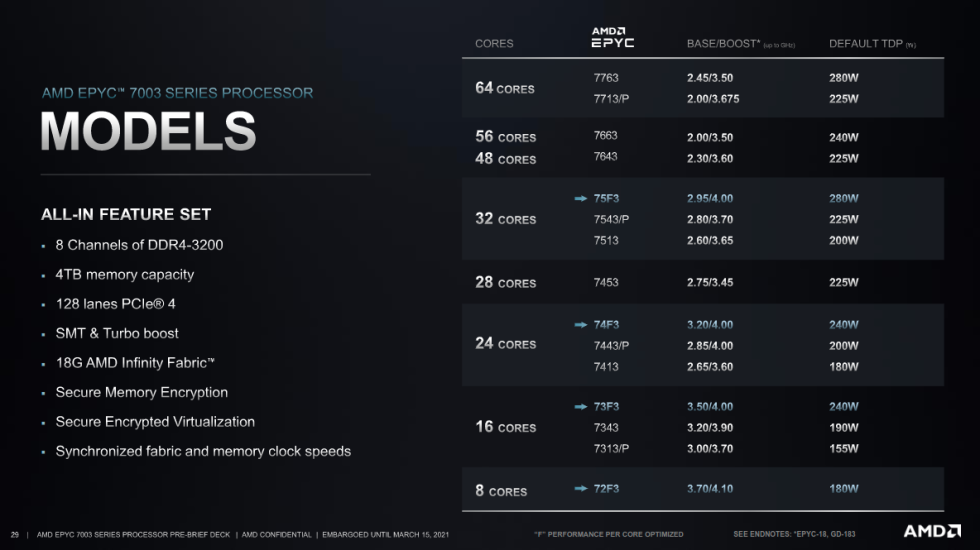980x550 pixels.
Task: Click the SEE ENDNOTES footer text
Action: click(794, 534)
